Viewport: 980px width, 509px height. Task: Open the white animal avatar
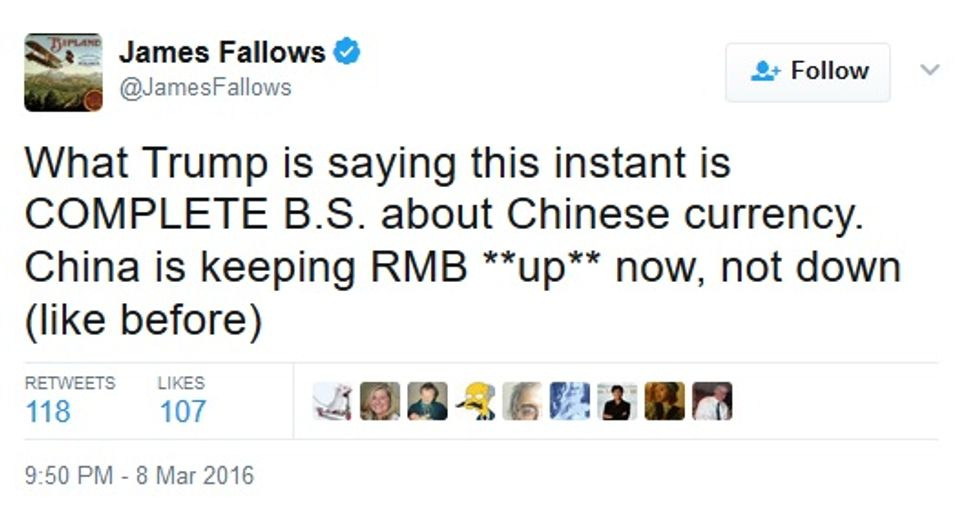[332, 401]
